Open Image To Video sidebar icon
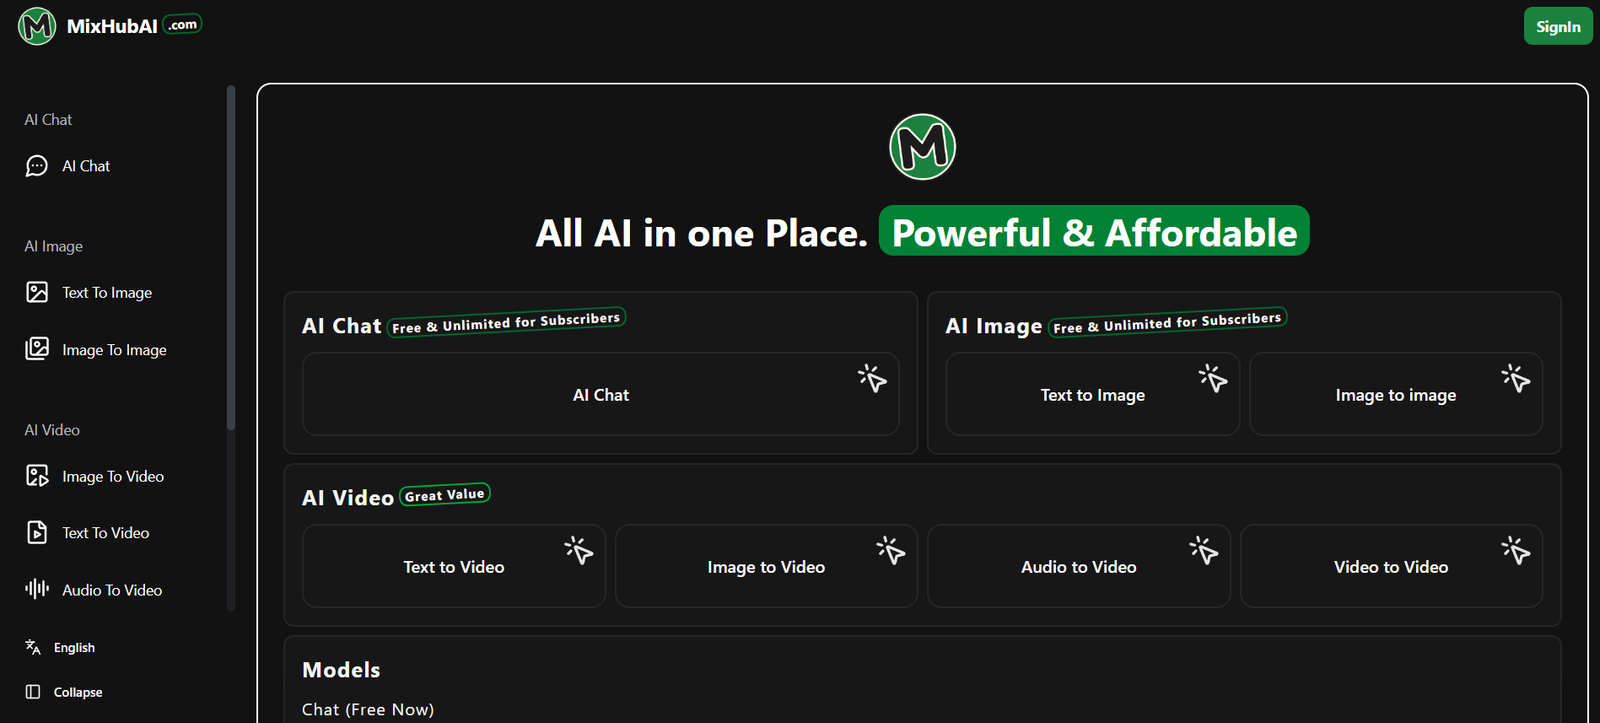 pos(37,476)
